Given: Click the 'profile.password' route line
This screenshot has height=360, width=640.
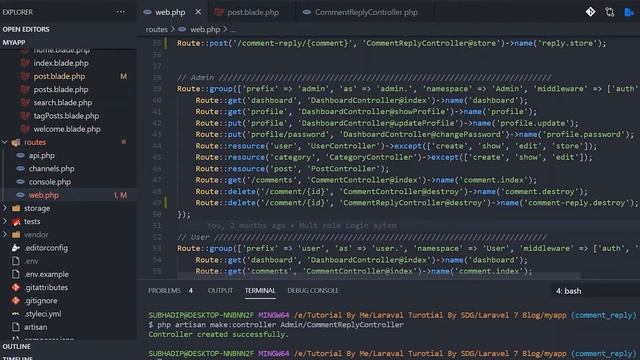Looking at the screenshot, I should click(x=415, y=134).
